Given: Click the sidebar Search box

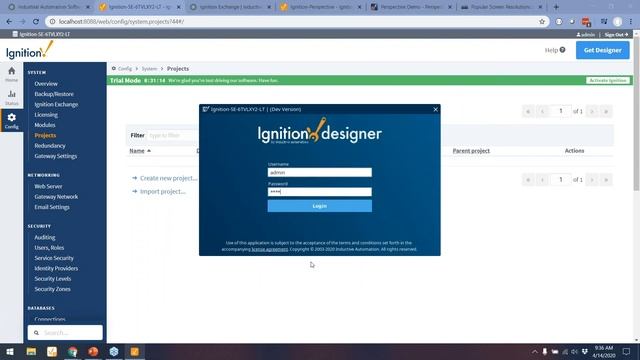Looking at the screenshot, I should pyautogui.click(x=65, y=333).
